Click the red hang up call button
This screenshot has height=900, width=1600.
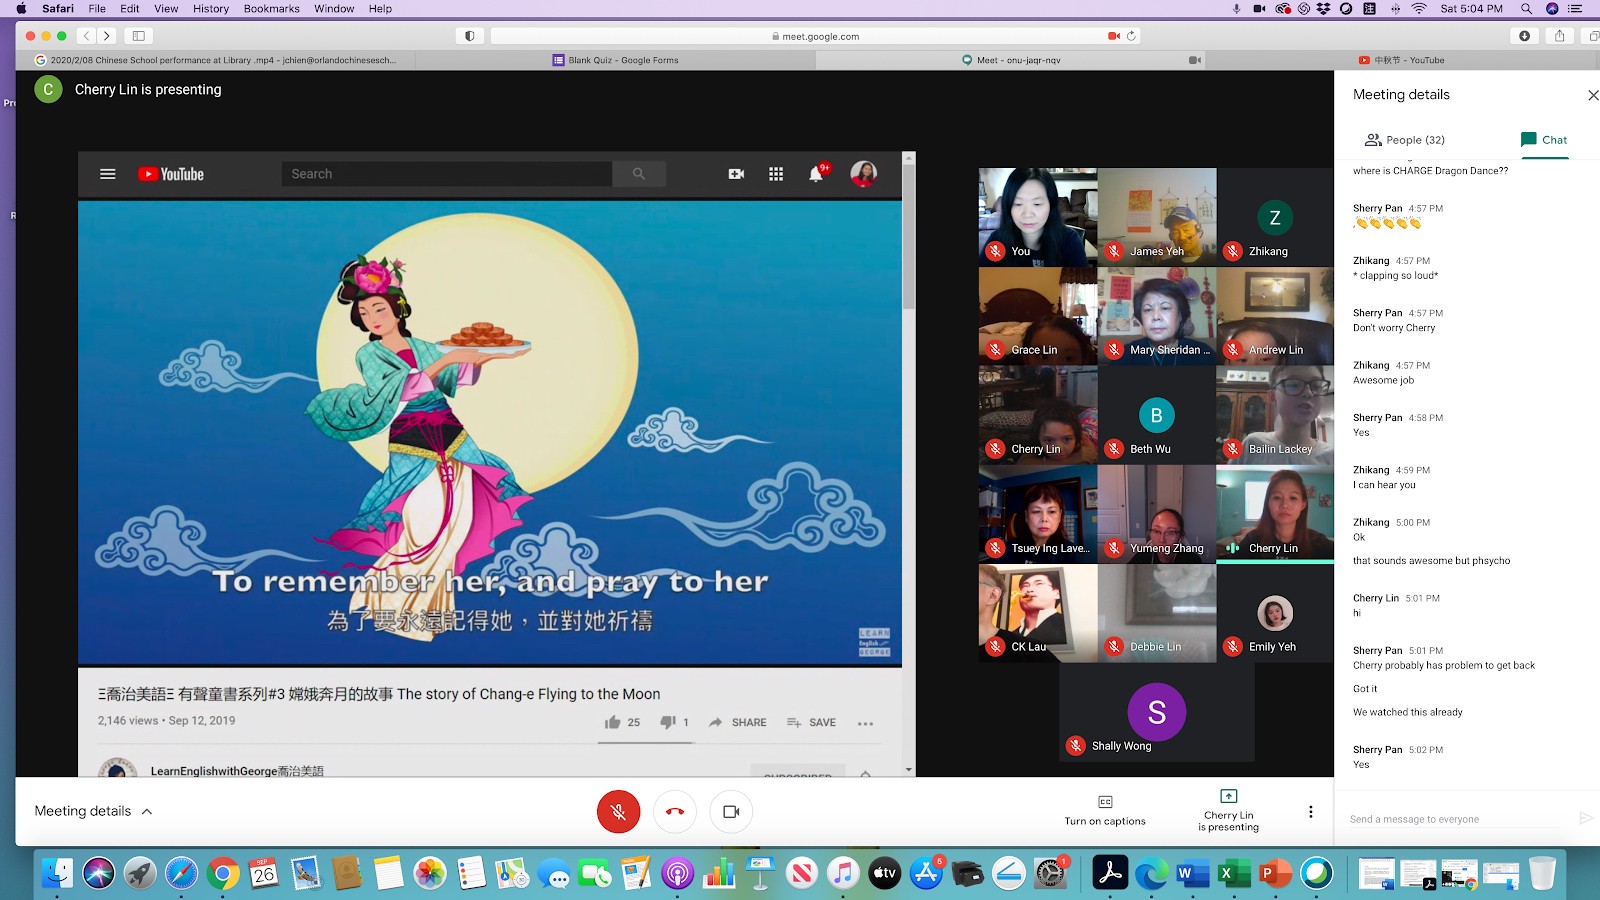point(675,812)
